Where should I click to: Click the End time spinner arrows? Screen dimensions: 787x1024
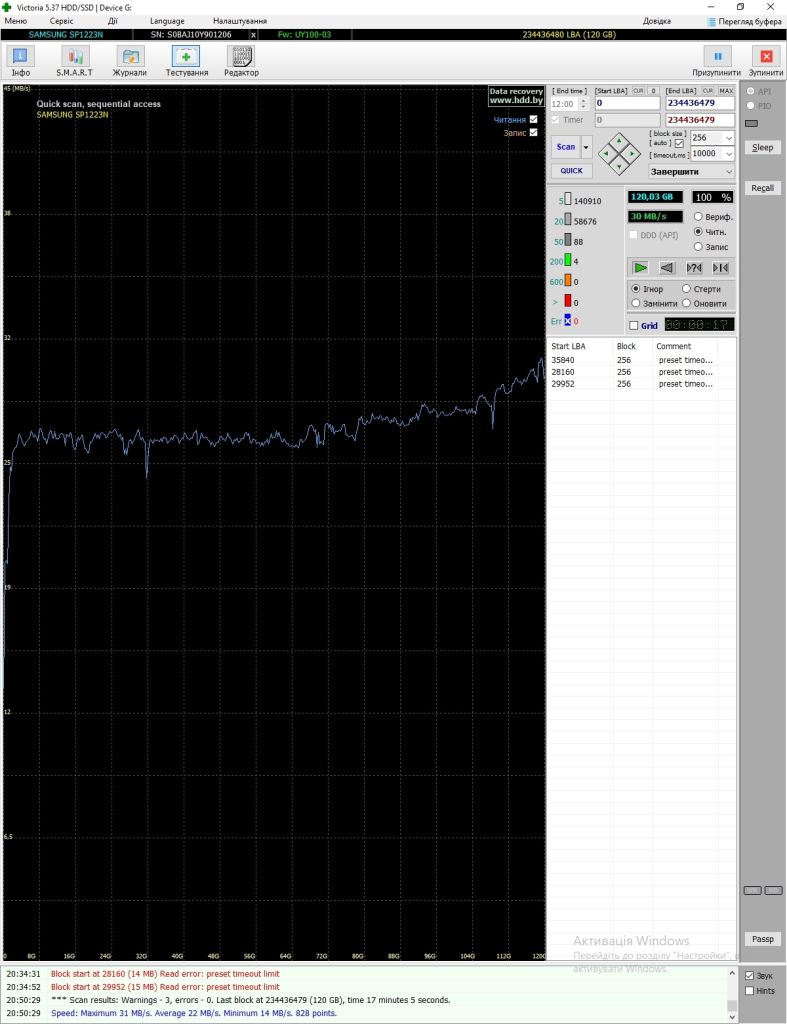[x=584, y=104]
